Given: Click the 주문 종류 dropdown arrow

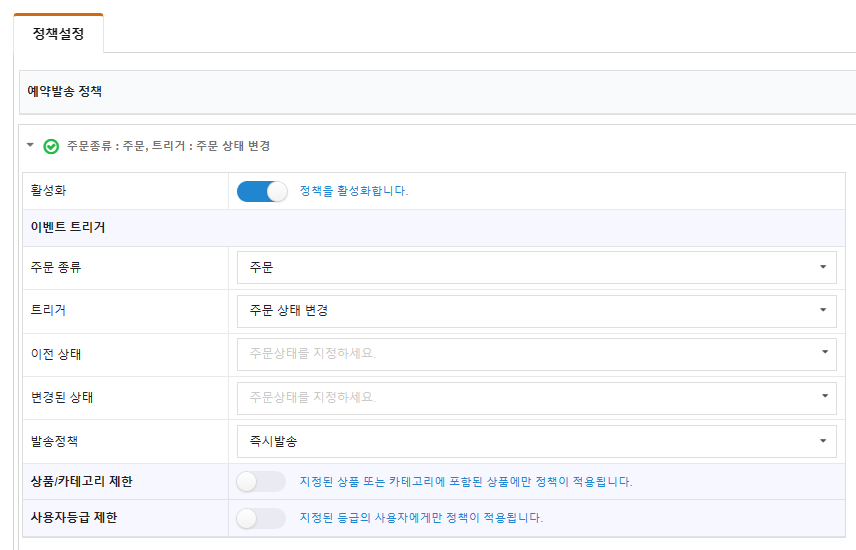Looking at the screenshot, I should 823,267.
